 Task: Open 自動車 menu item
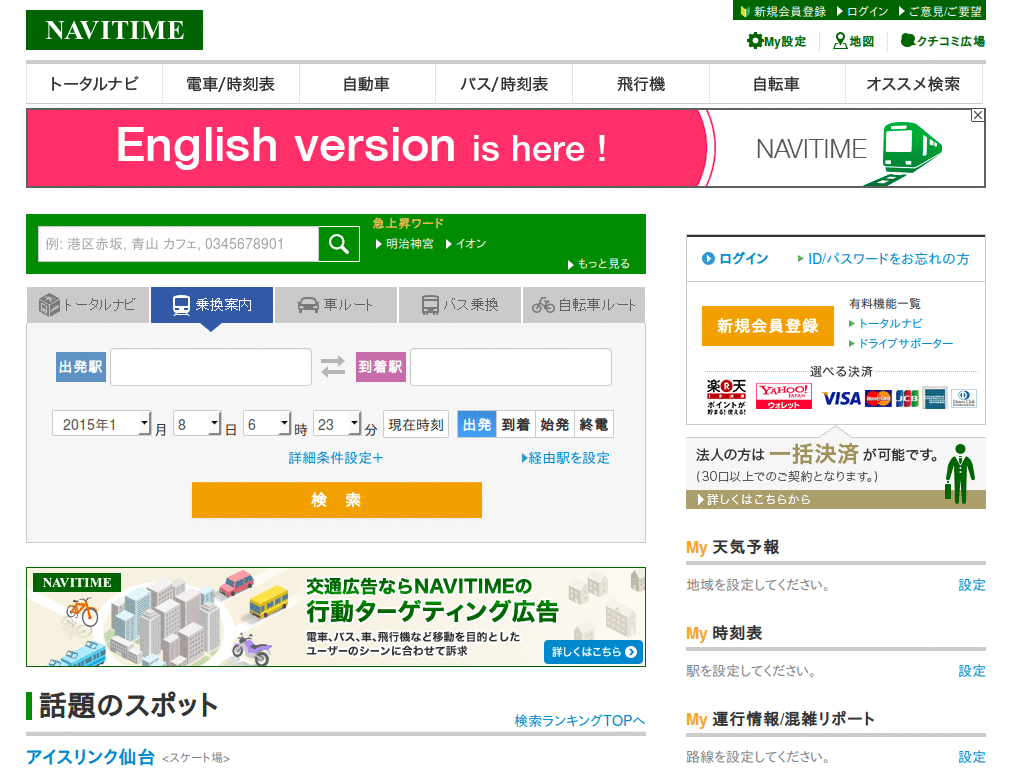click(x=366, y=84)
